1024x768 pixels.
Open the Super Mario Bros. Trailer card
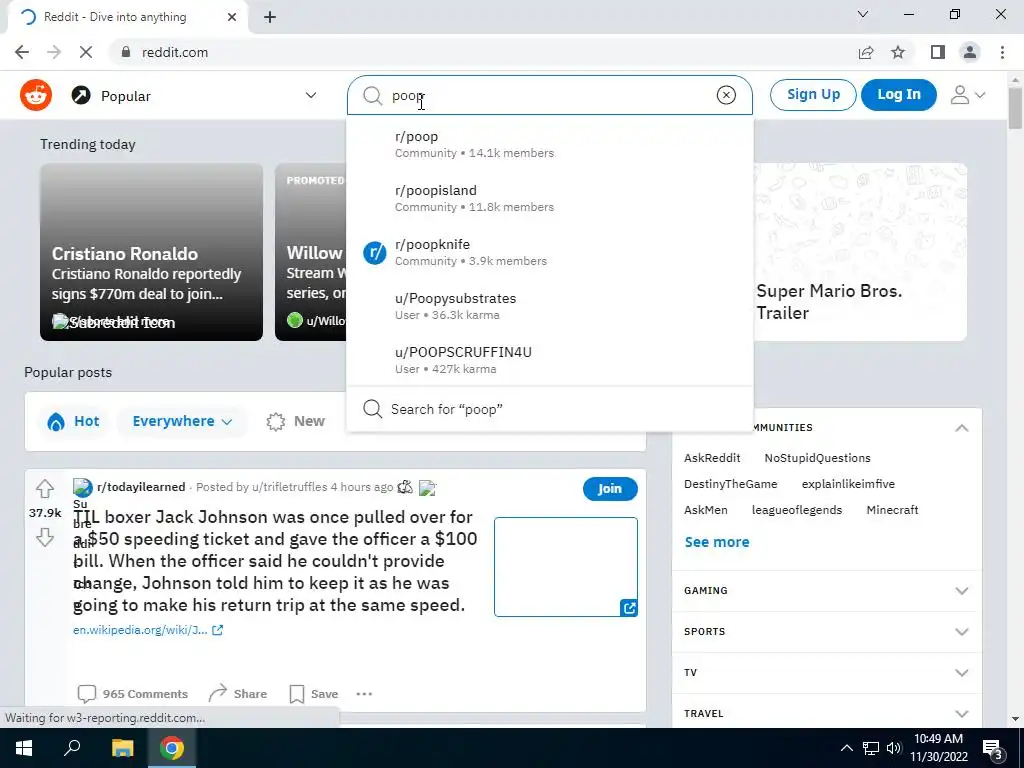point(859,252)
